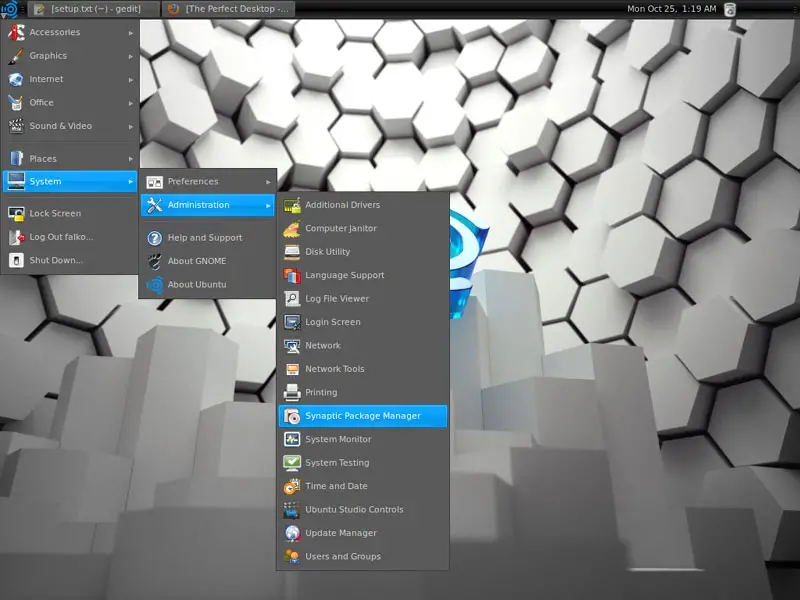
Task: Click the Ubuntu Studio main menu logo
Action: 9,9
